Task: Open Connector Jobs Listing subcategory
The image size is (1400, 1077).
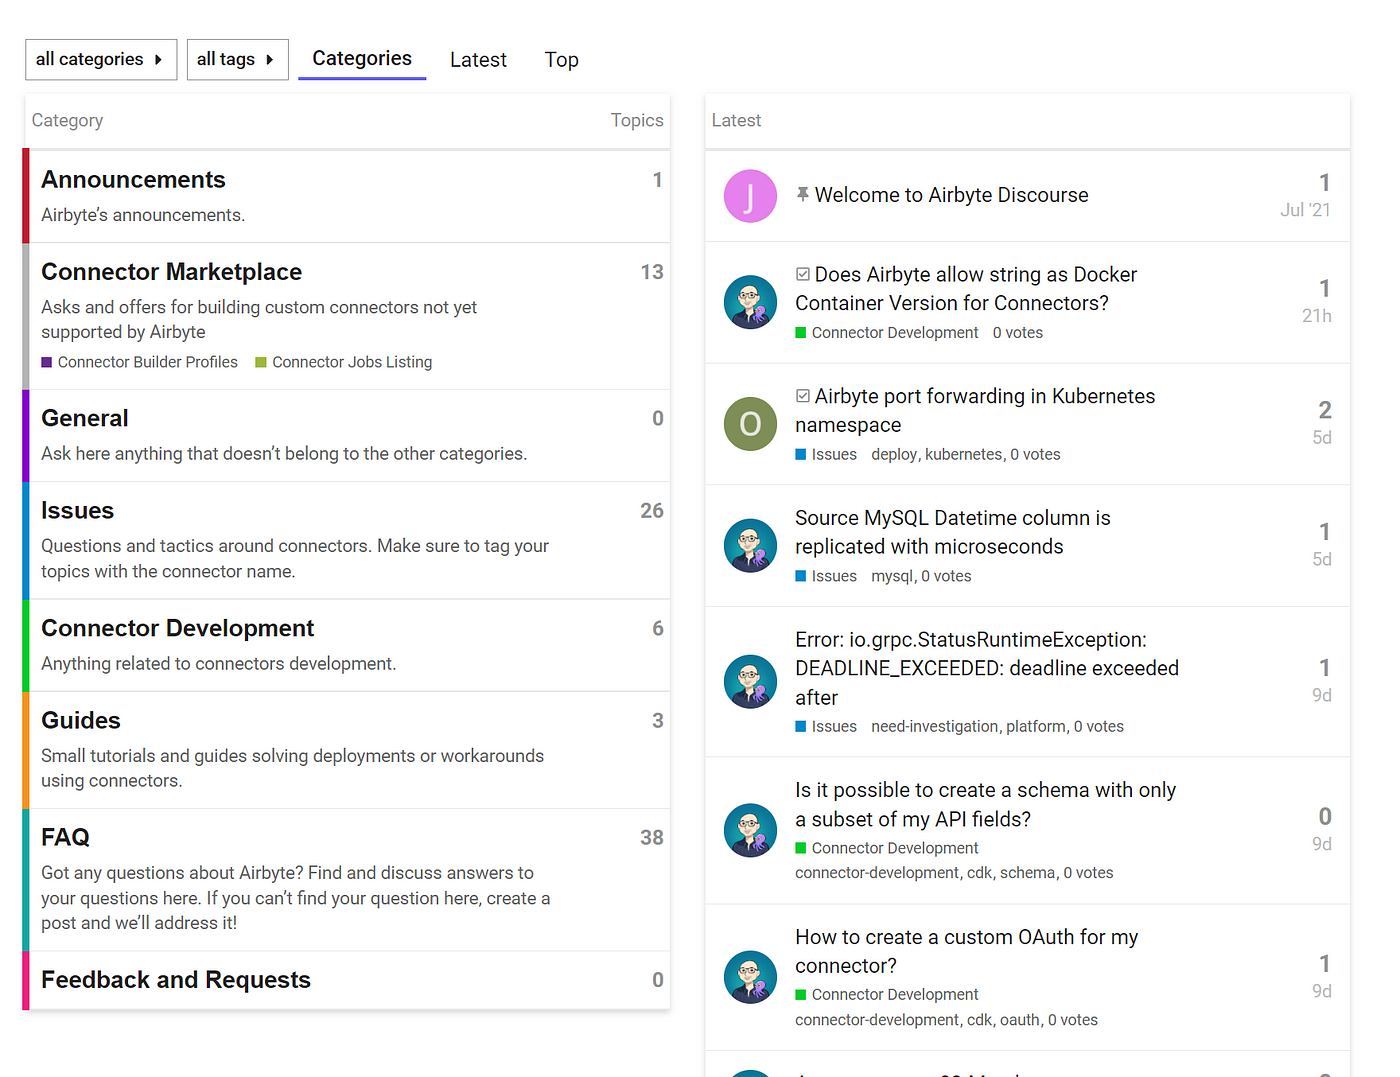Action: click(352, 362)
